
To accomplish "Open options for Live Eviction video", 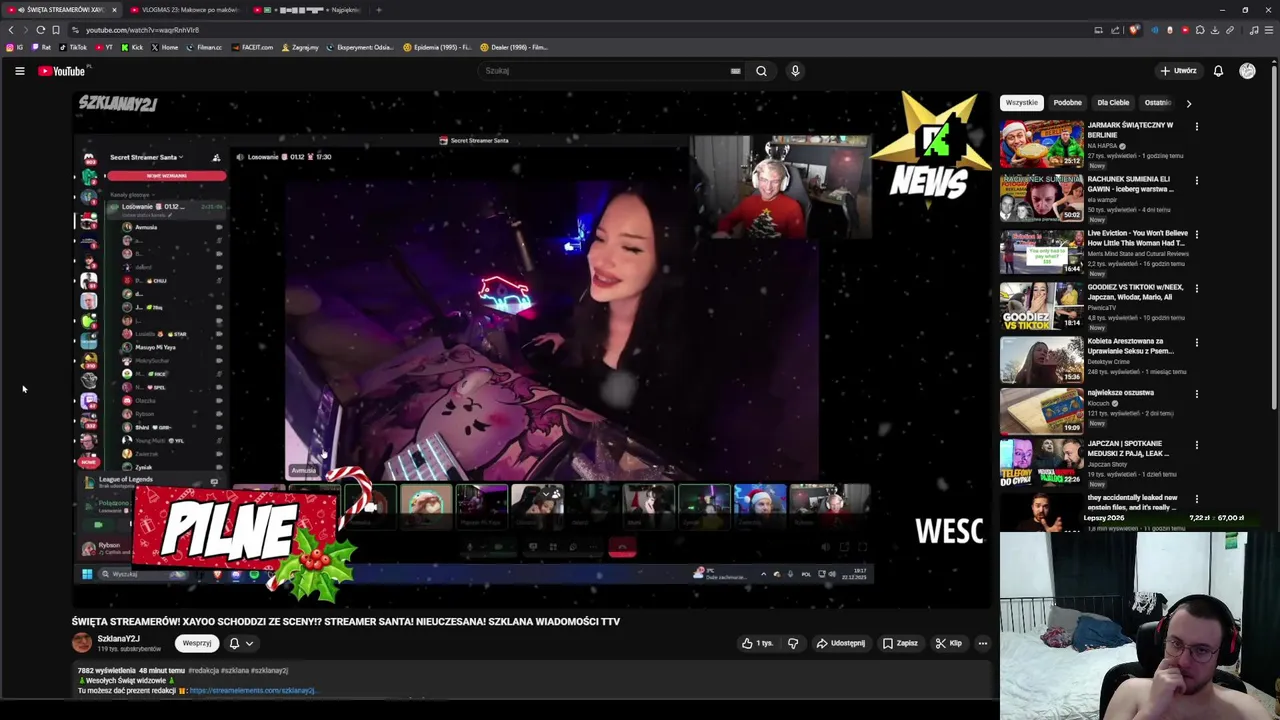I will tap(1196, 235).
